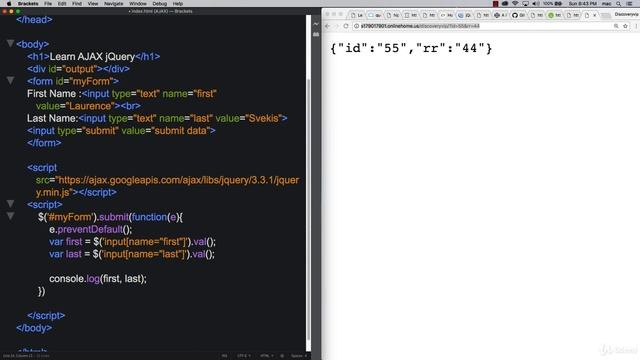Image resolution: width=640 pixels, height=360 pixels.
Task: Open the Edit menu in Brackets
Action: coord(62,3)
